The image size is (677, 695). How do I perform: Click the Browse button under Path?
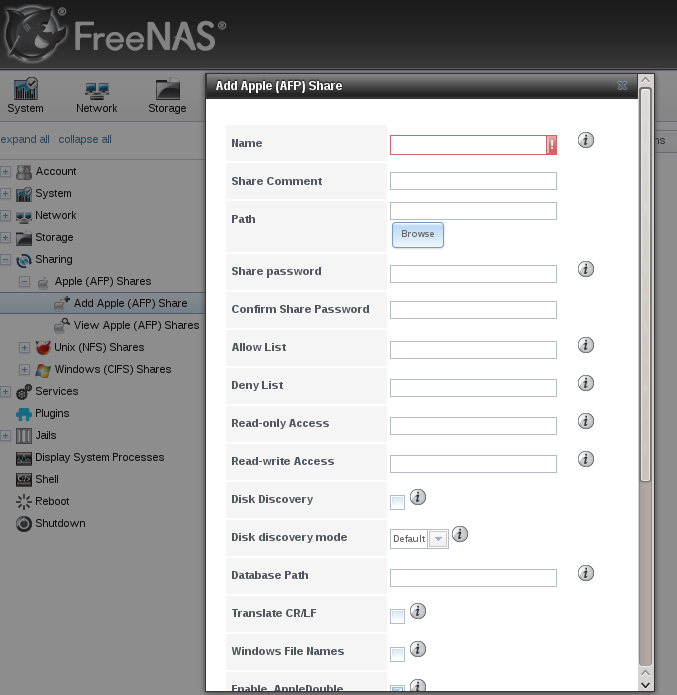click(418, 235)
